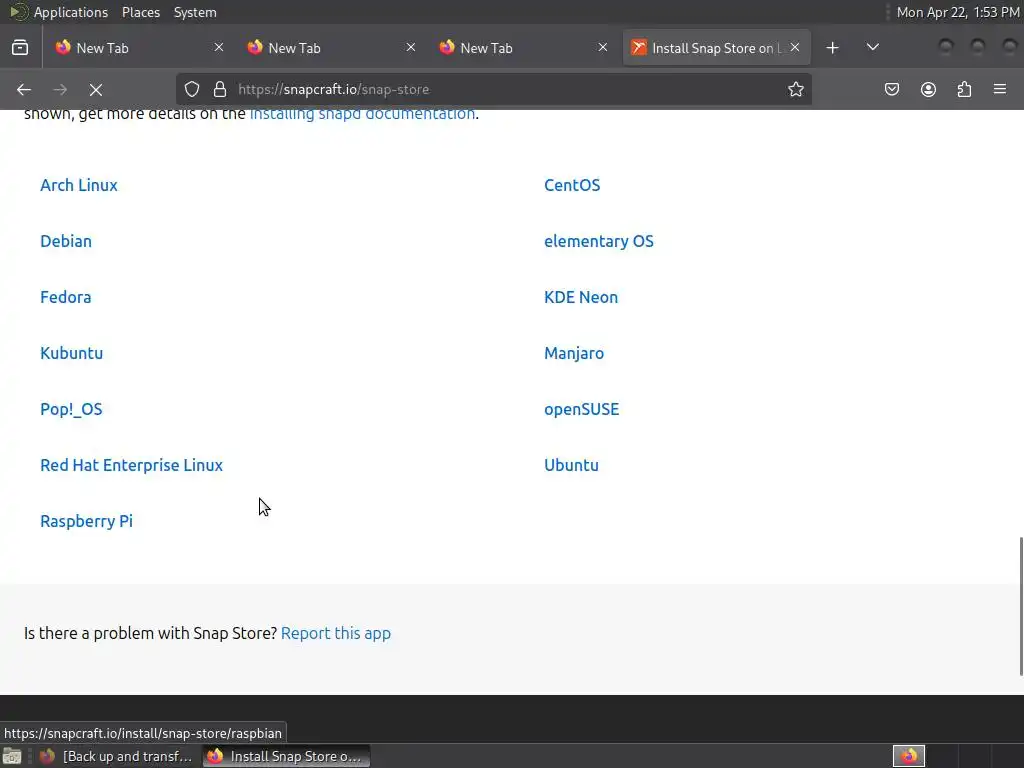Open the Save to Pocket icon

pyautogui.click(x=891, y=89)
